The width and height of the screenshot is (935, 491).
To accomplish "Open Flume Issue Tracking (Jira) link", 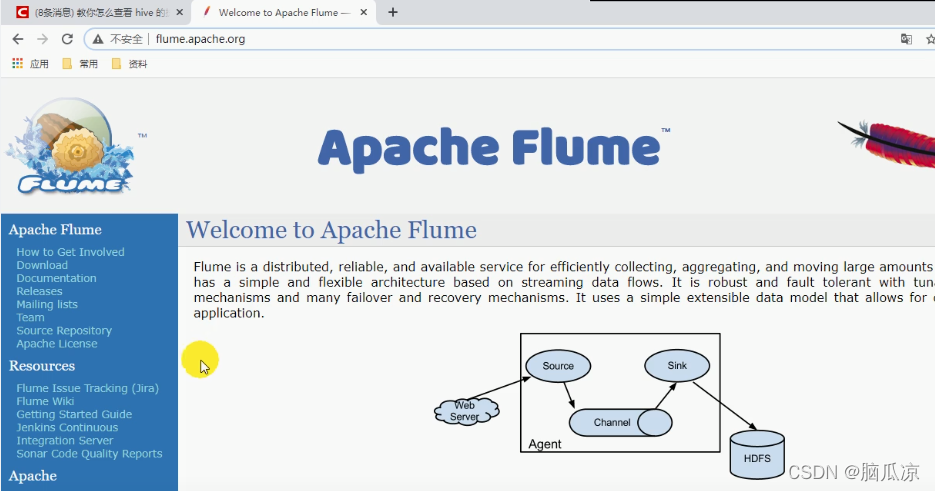I will [88, 388].
